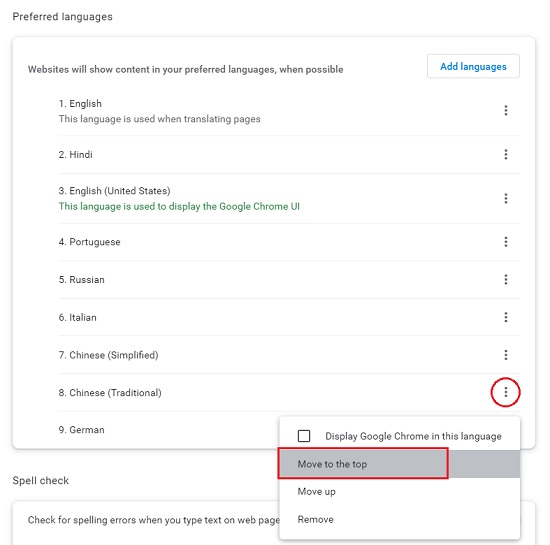550x545 pixels.
Task: Check Display Google Chrome in this language
Action: [x=304, y=436]
